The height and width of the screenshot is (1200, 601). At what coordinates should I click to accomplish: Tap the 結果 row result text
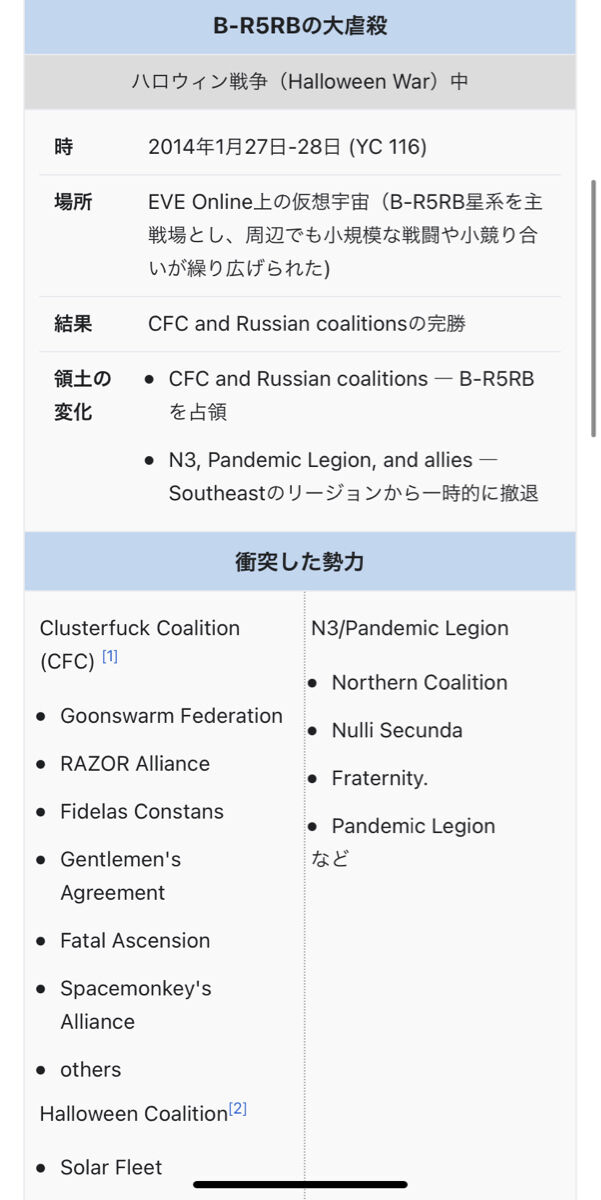[307, 324]
